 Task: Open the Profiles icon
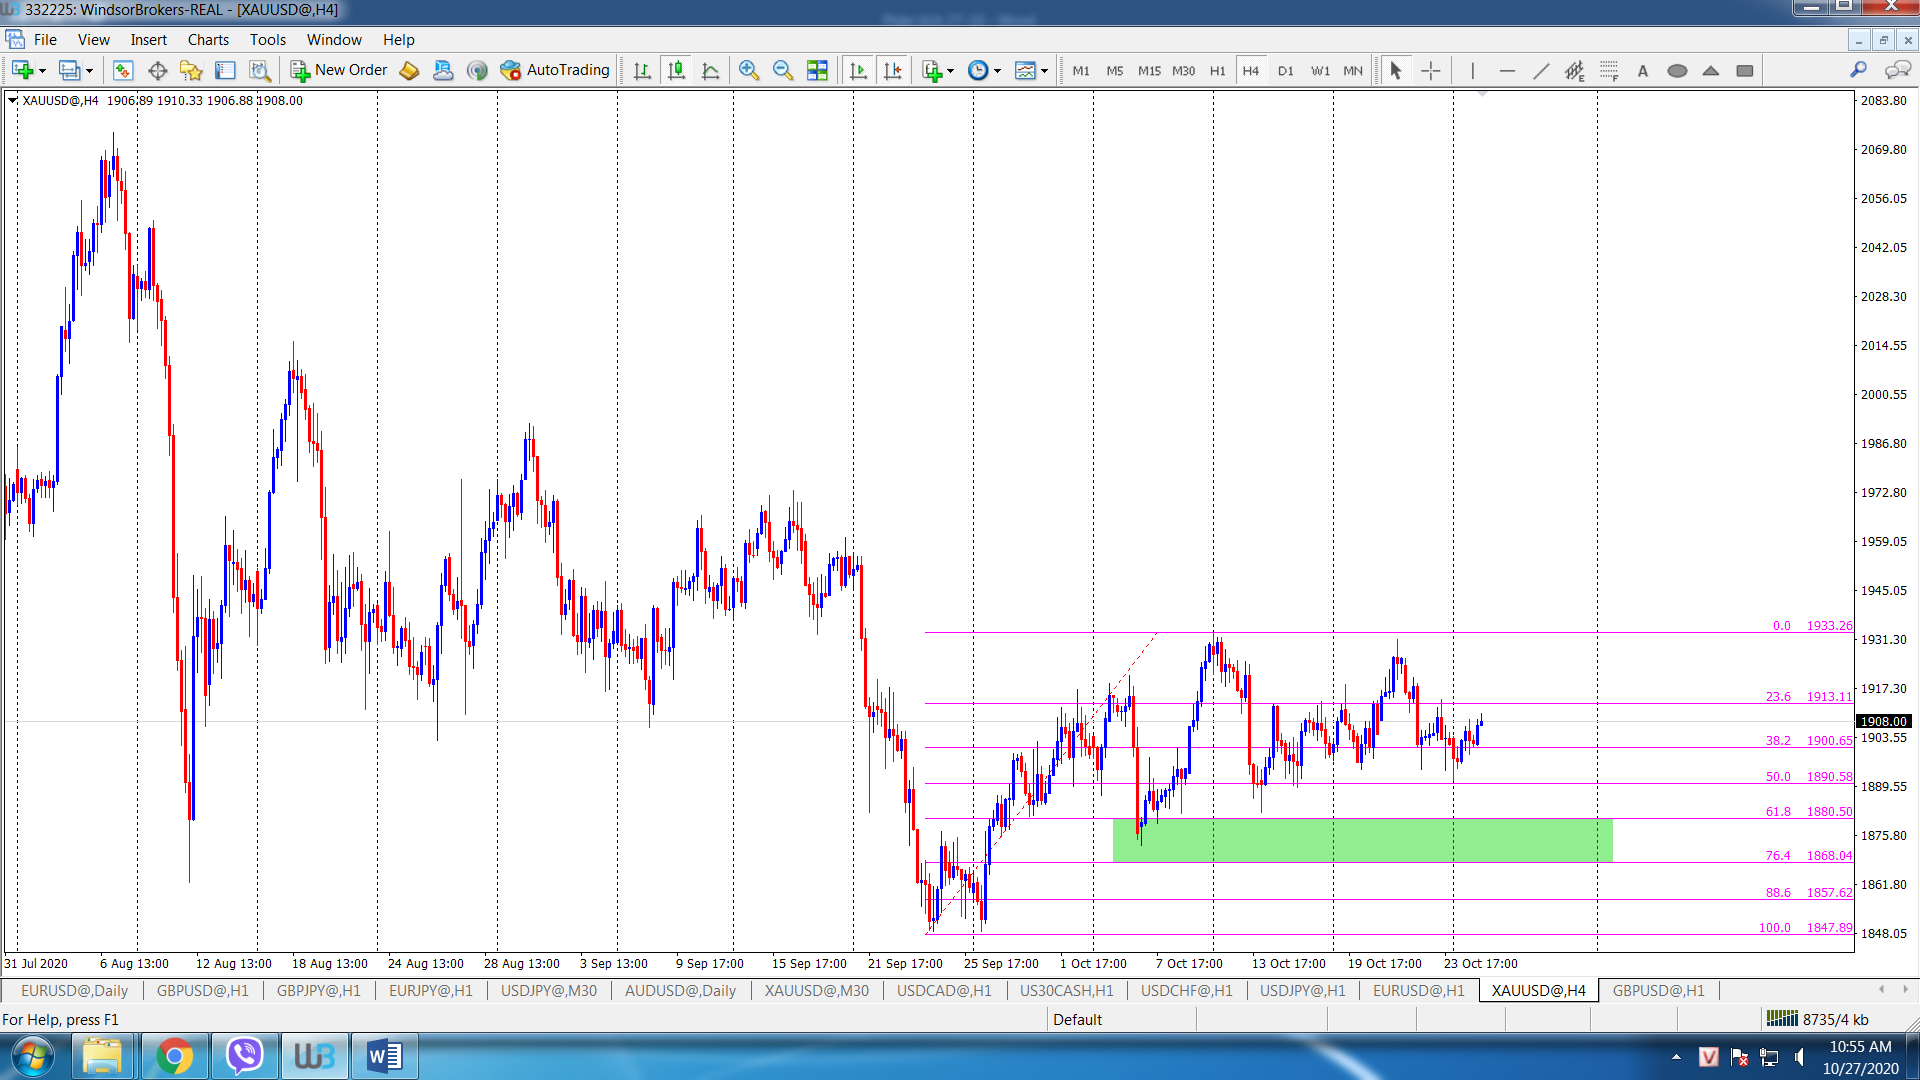pos(69,70)
